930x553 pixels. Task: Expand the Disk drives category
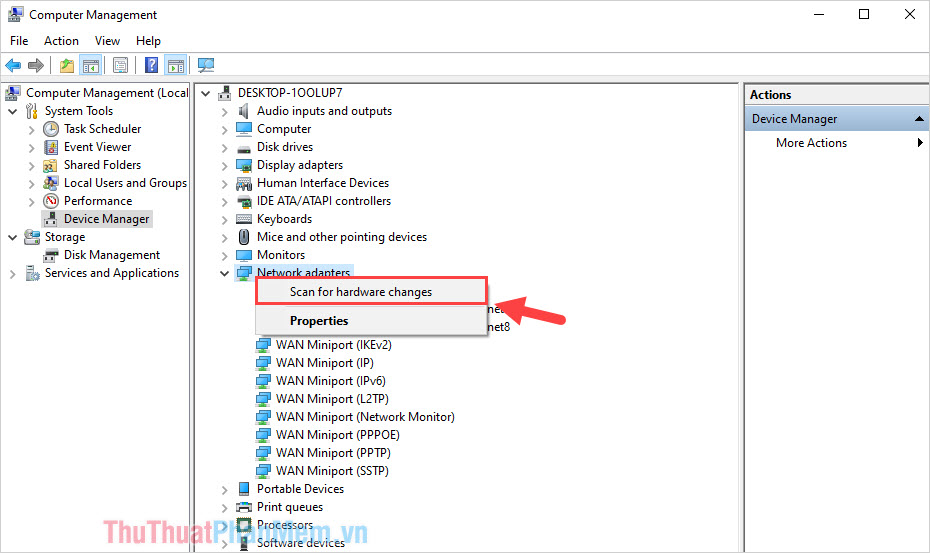224,148
